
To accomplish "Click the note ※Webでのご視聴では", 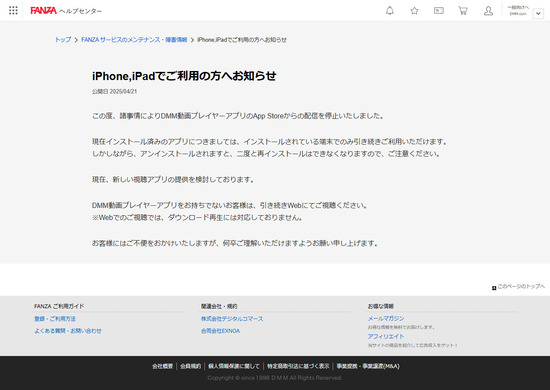I will coord(197,217).
